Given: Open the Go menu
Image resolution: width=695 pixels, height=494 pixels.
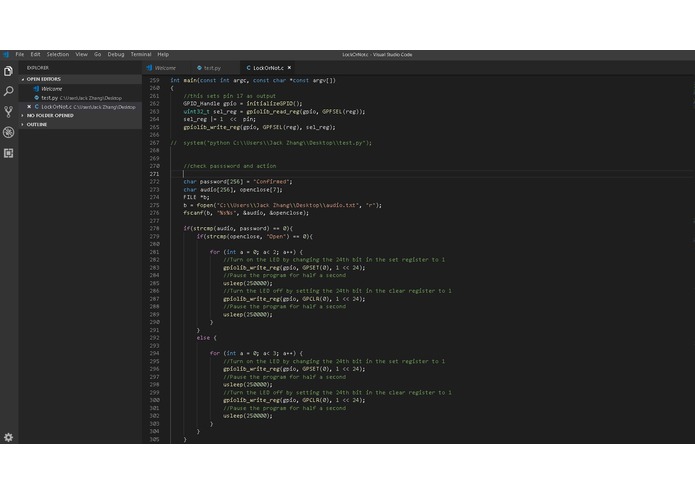Looking at the screenshot, I should tap(98, 54).
